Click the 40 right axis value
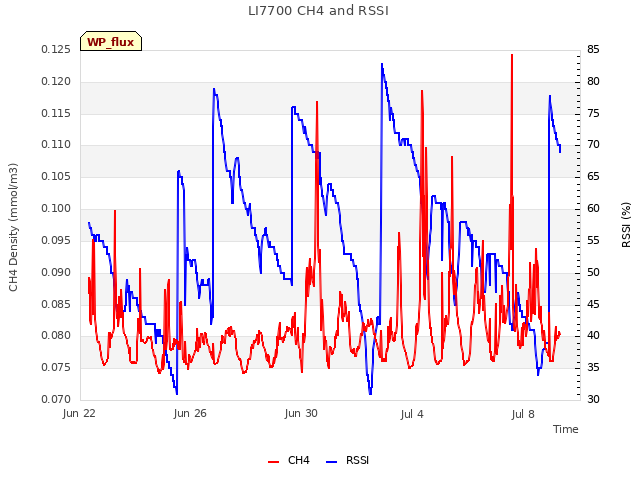 click(x=593, y=336)
